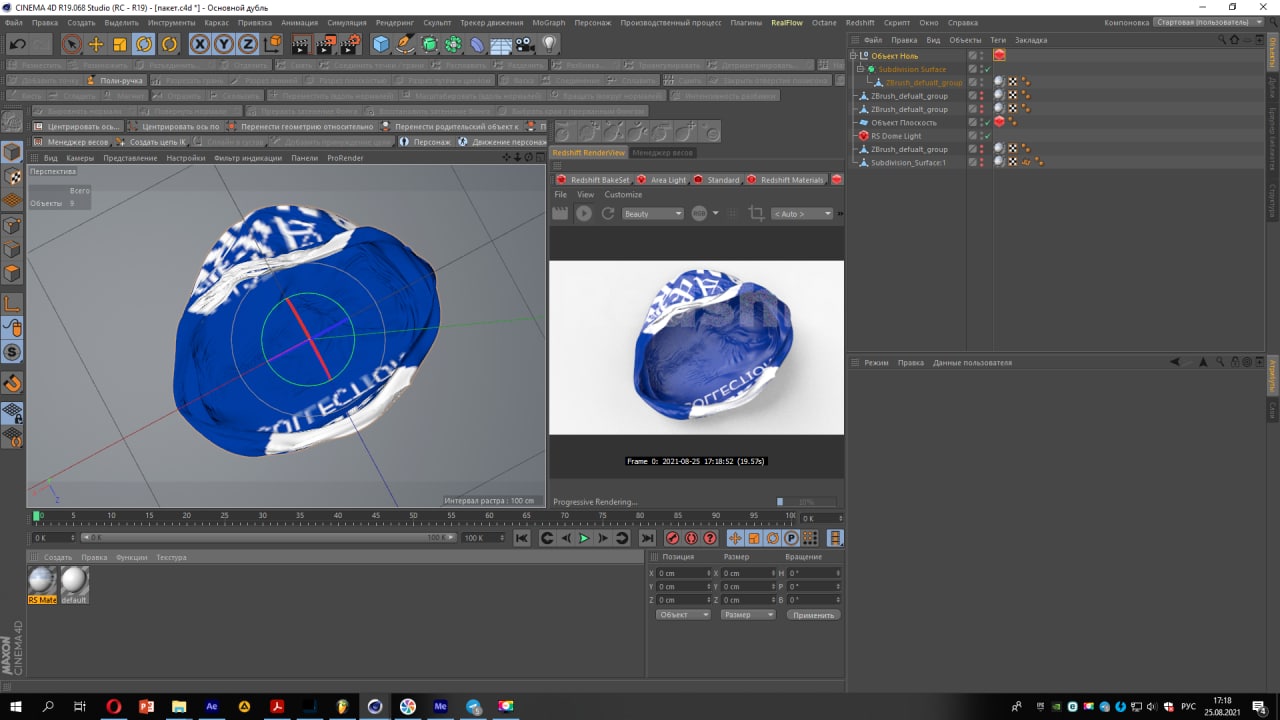Play animation forward

tap(584, 538)
